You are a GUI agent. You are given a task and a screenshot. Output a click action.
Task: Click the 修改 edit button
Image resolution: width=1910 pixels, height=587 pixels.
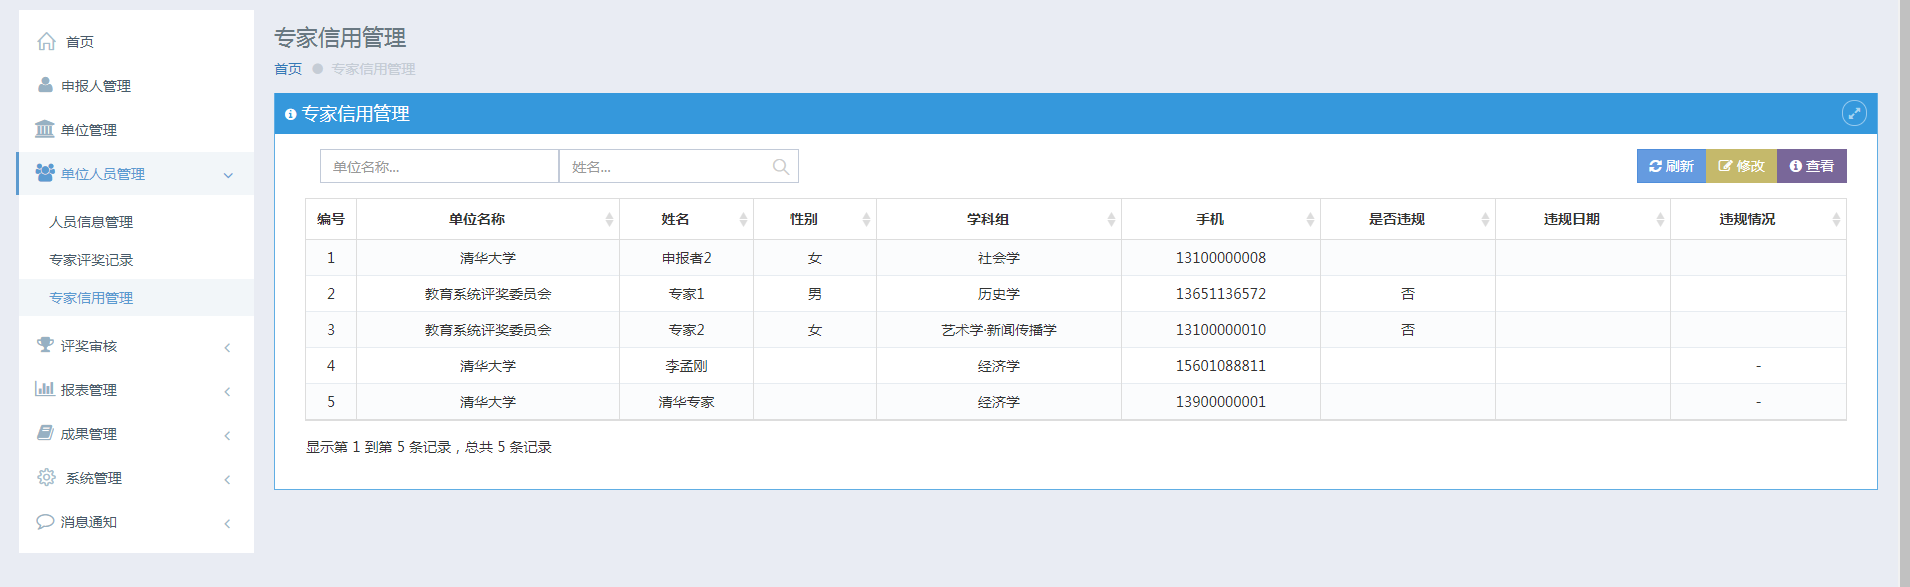coord(1741,166)
